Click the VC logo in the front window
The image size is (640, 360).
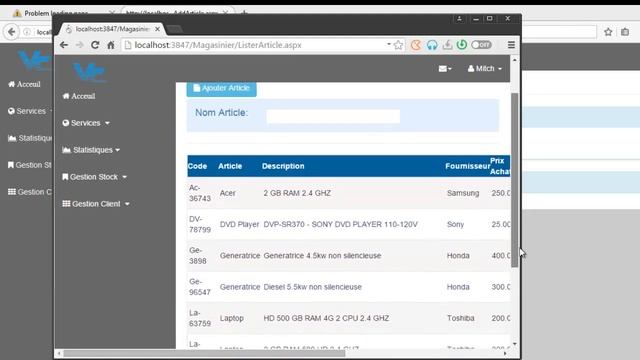click(89, 72)
